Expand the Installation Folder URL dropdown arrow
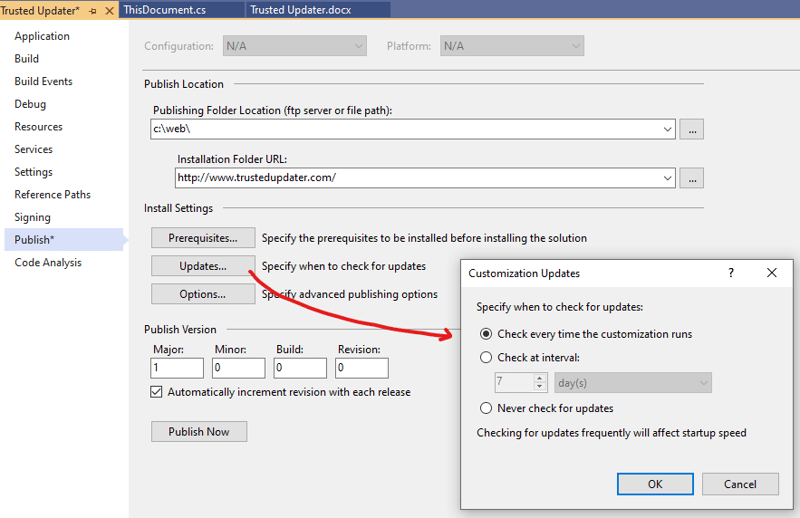 coord(667,178)
